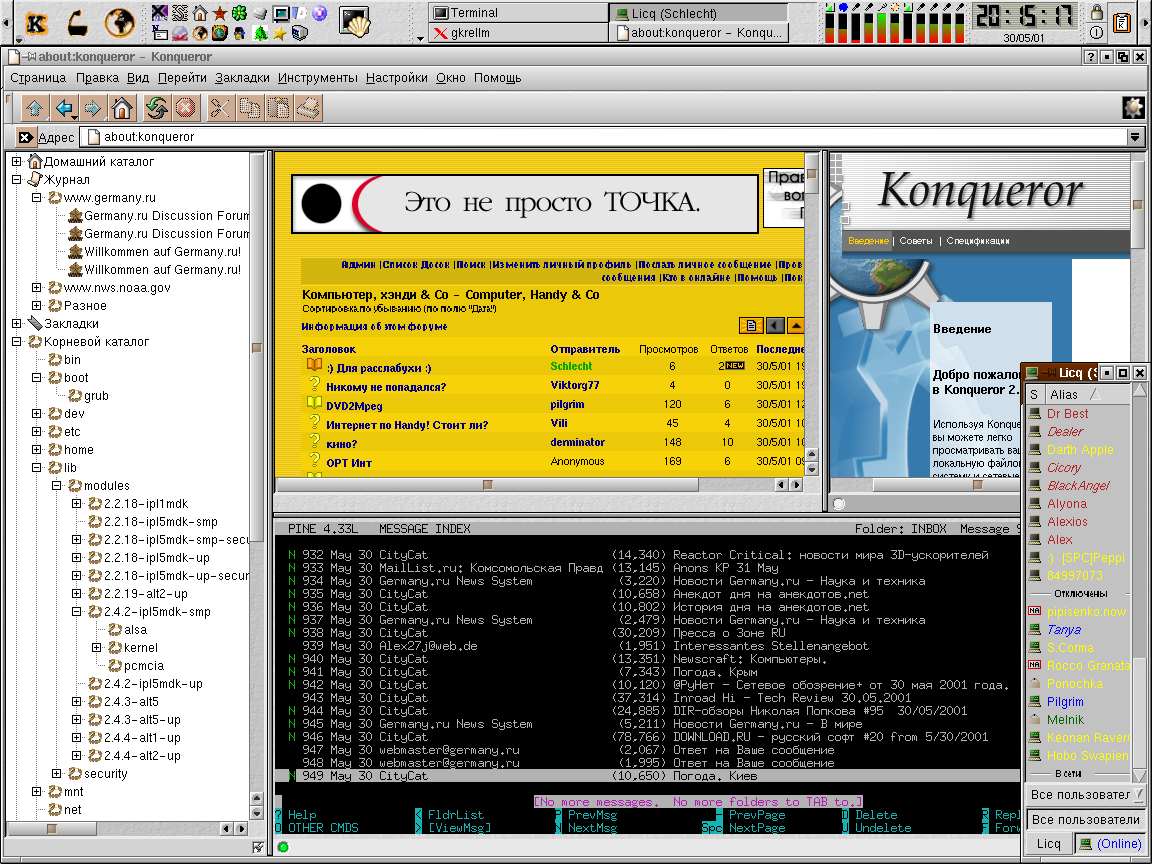Open the Klipper clipboard icon in the tray
The image size is (1152, 864).
pyautogui.click(x=1122, y=23)
